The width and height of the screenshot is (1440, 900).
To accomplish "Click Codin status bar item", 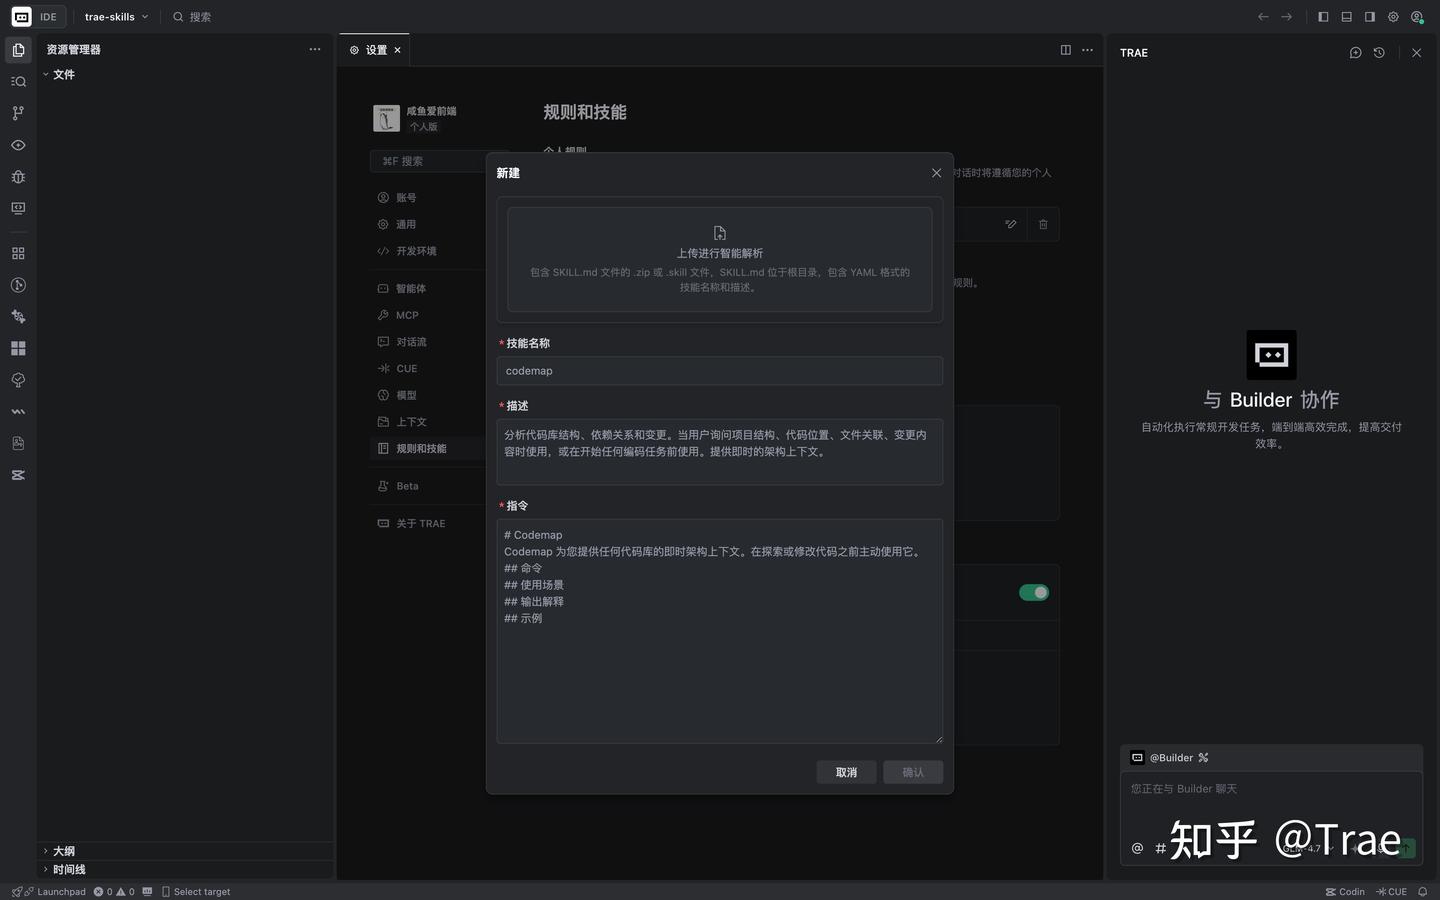I will (1345, 892).
